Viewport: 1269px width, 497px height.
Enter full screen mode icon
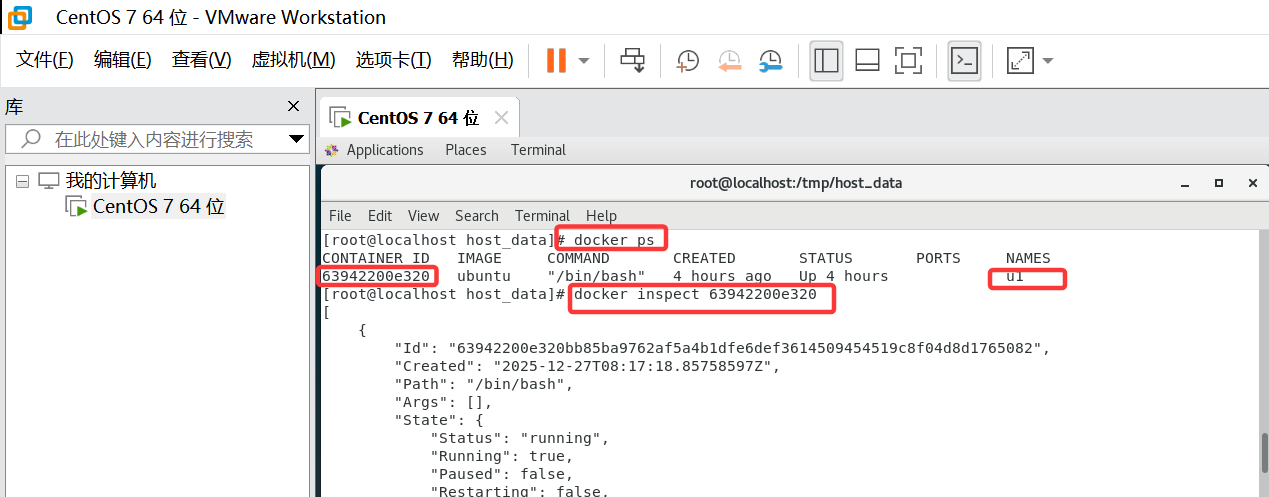(x=908, y=60)
